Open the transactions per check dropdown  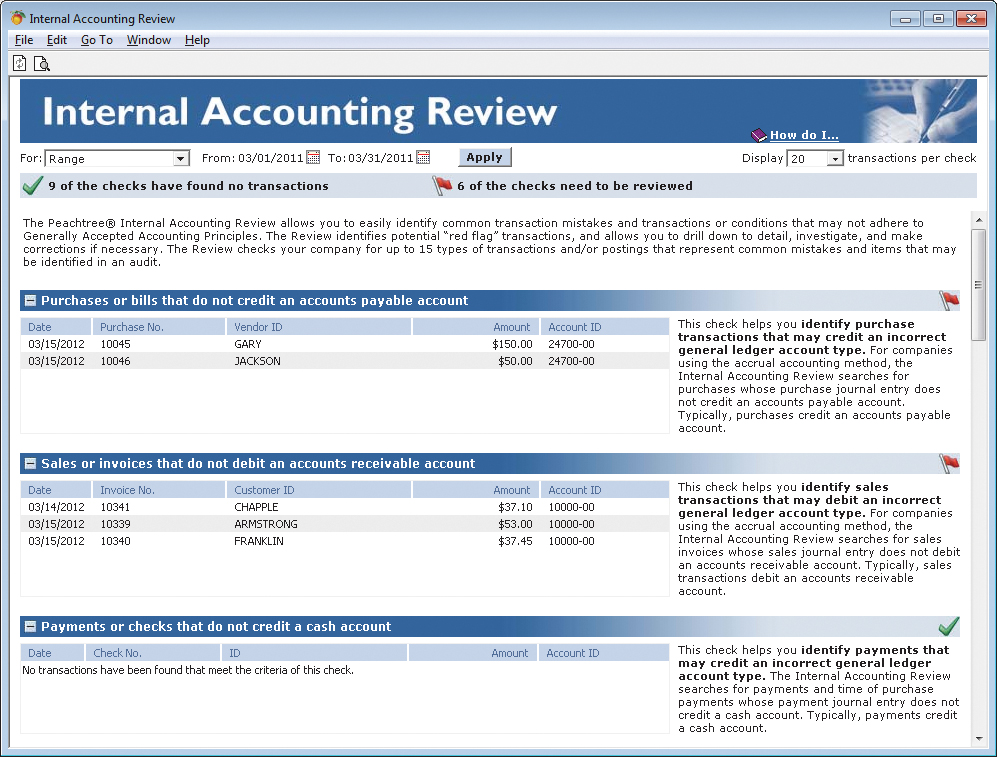tap(835, 158)
